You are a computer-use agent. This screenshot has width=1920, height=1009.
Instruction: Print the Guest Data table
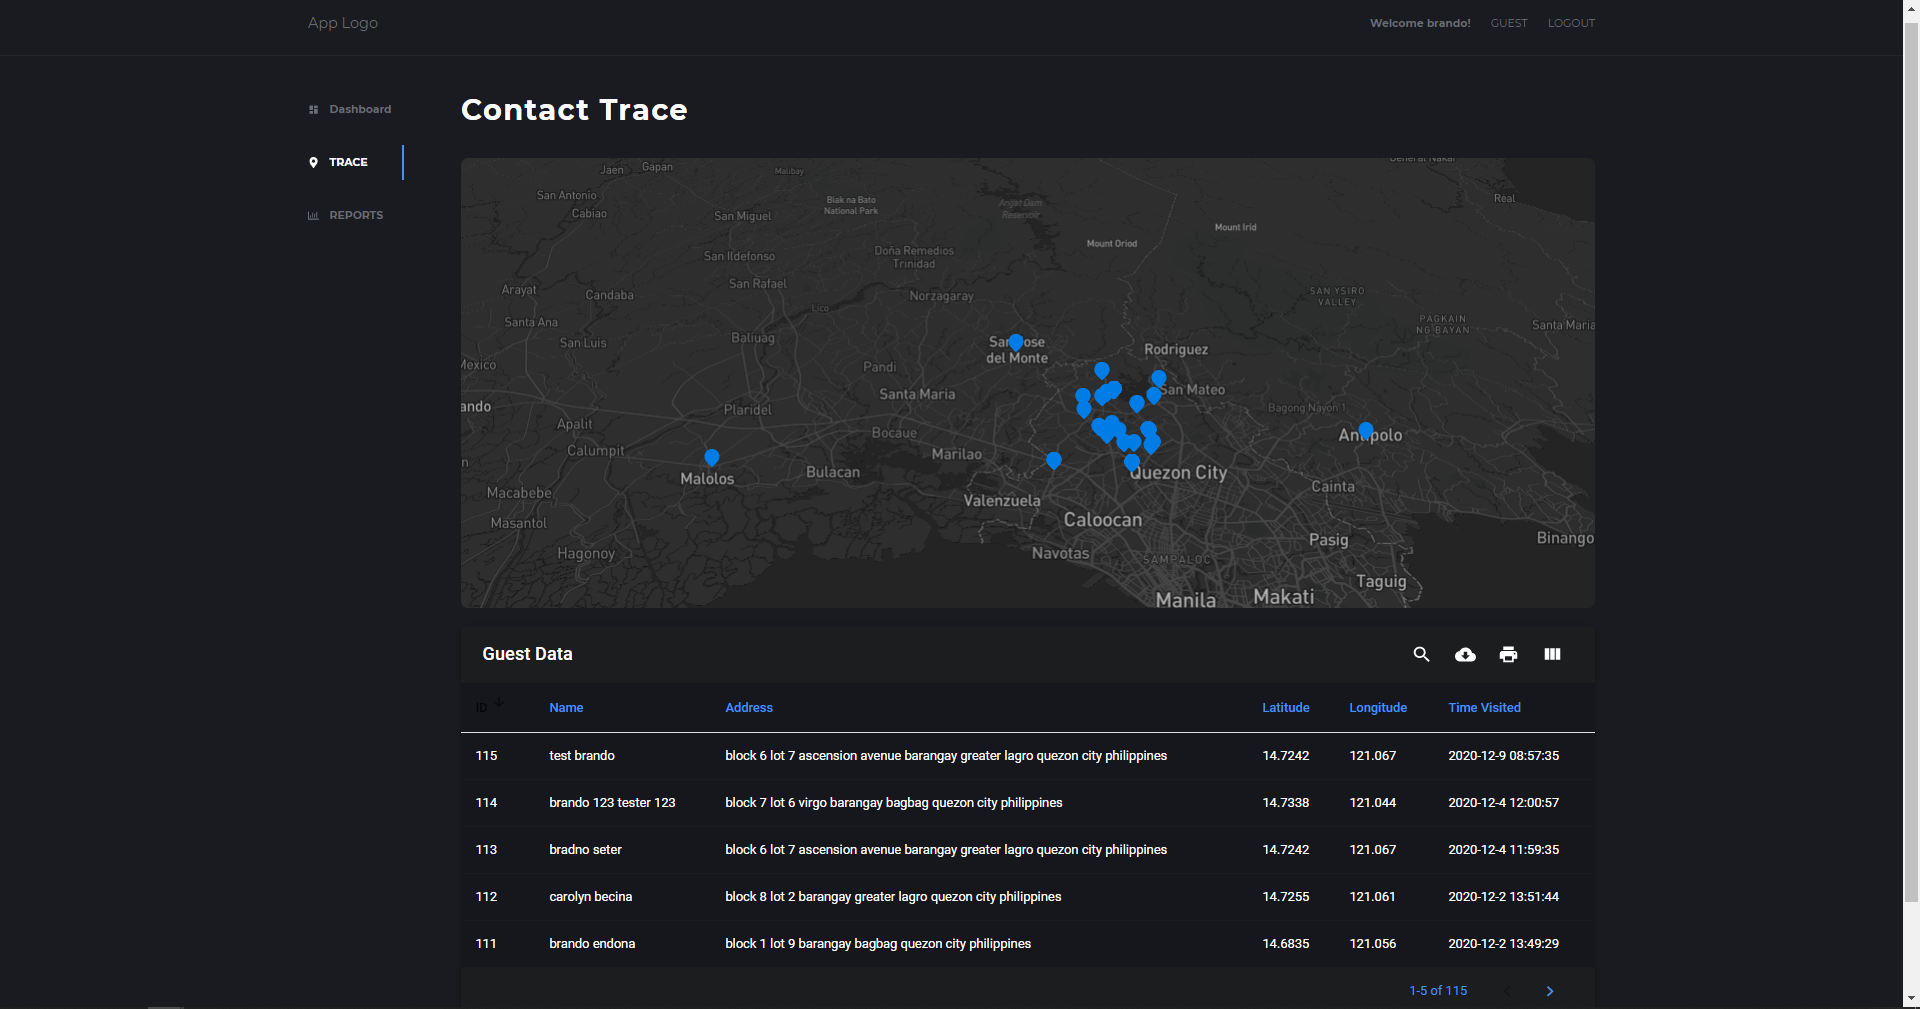[1508, 654]
